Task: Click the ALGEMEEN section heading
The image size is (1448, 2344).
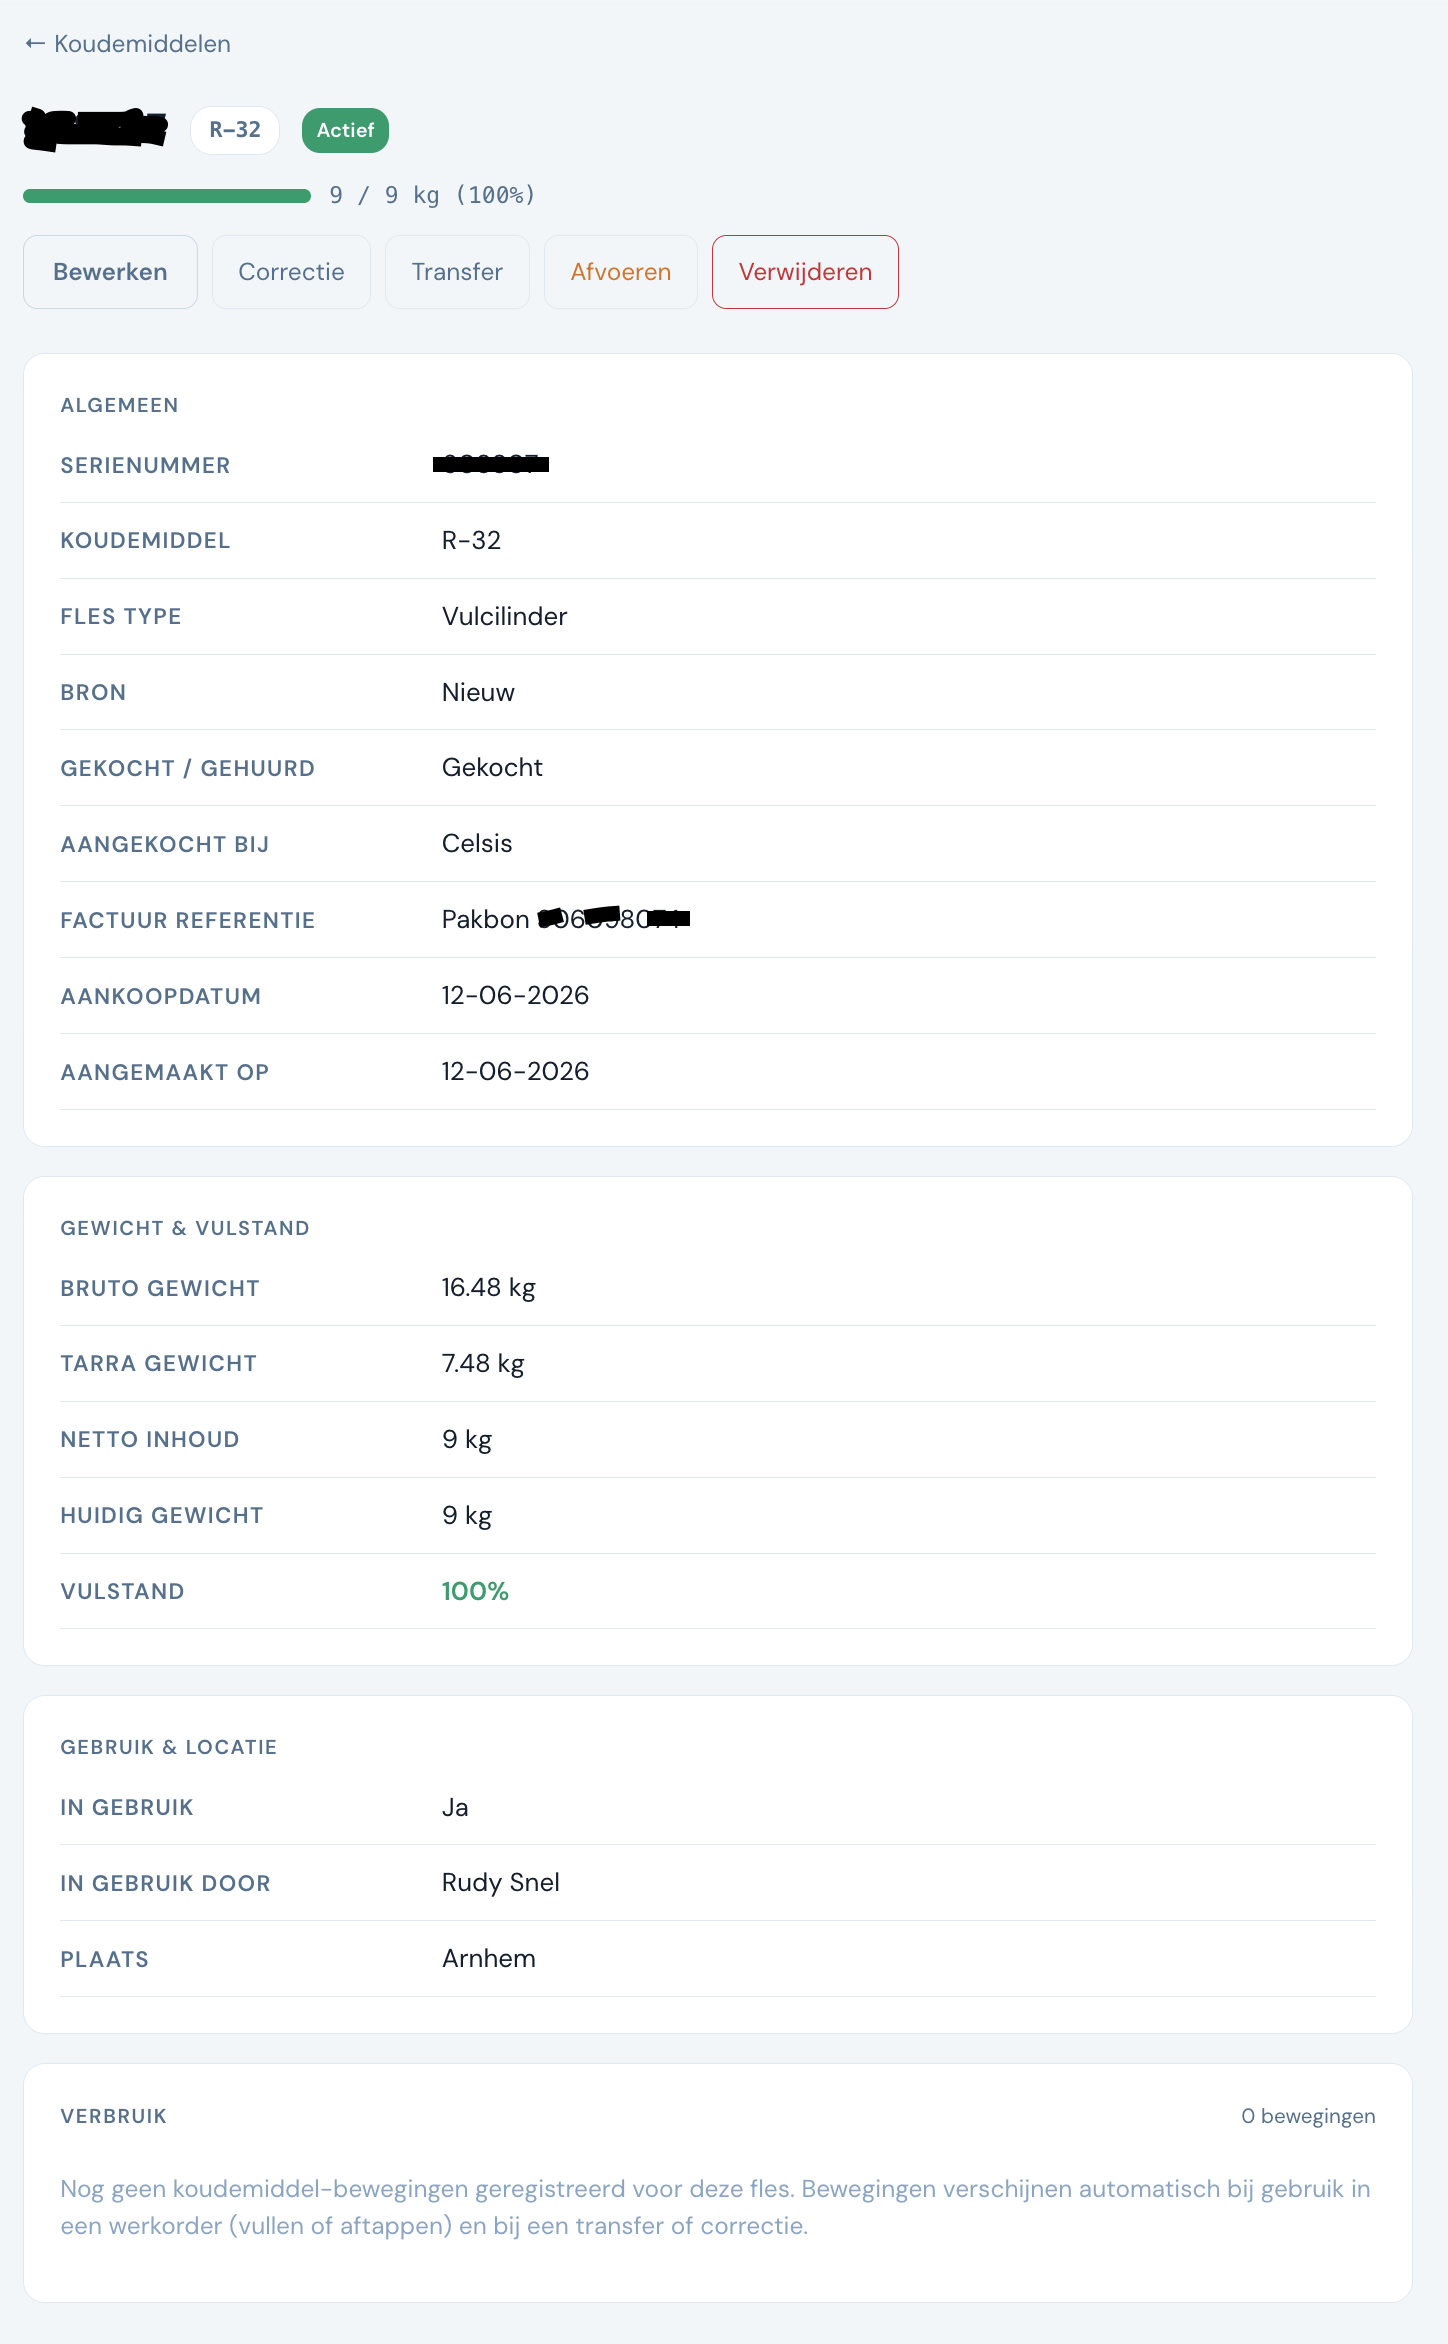Action: (x=119, y=405)
